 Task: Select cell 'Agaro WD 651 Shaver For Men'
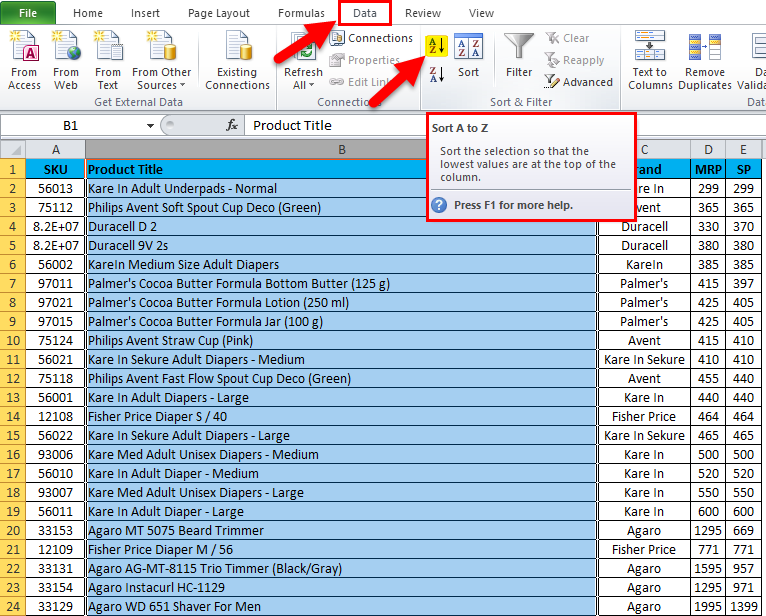coord(341,606)
